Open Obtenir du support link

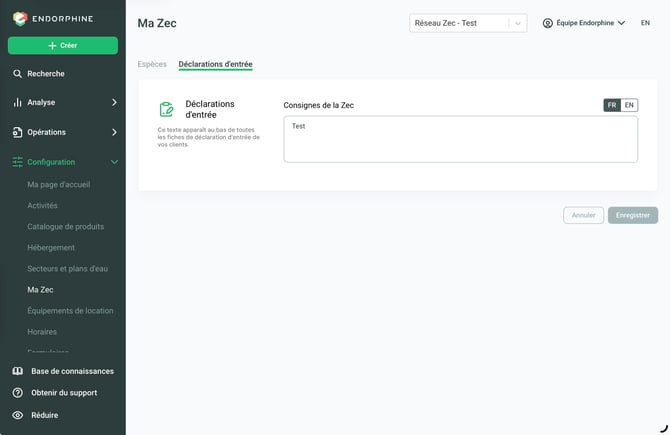tap(64, 393)
